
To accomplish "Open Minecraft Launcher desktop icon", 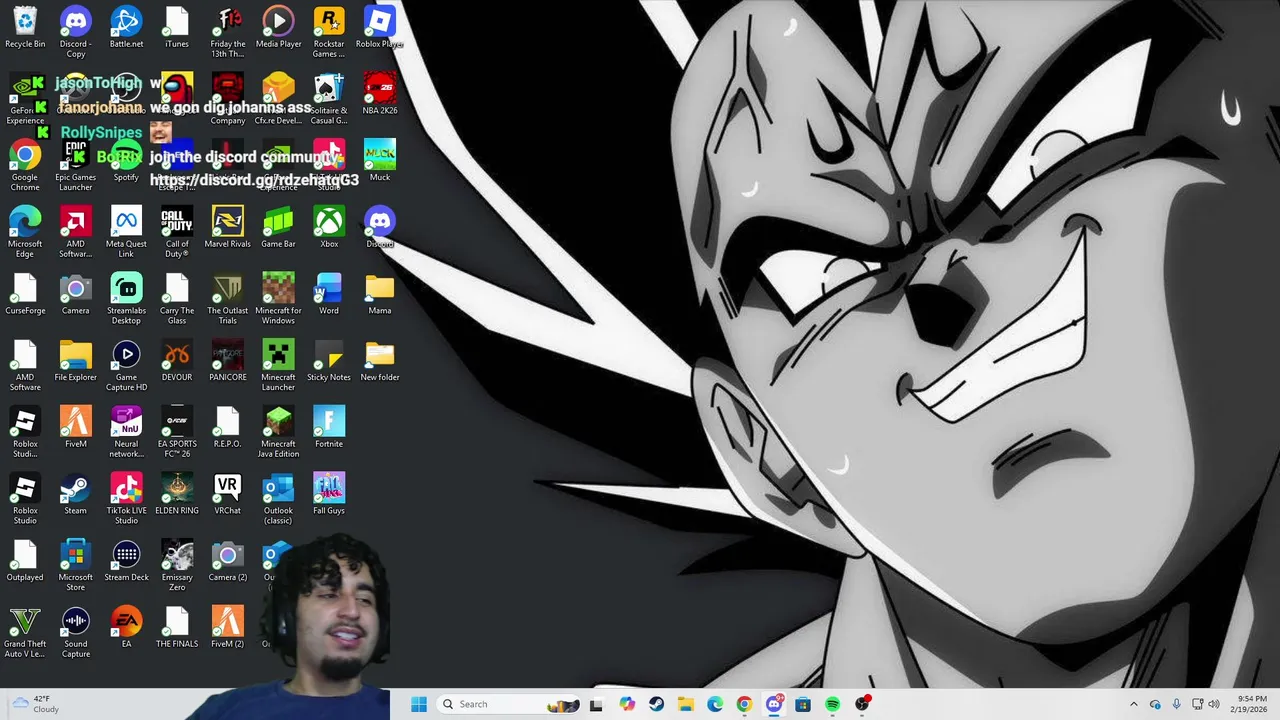I will (x=278, y=366).
